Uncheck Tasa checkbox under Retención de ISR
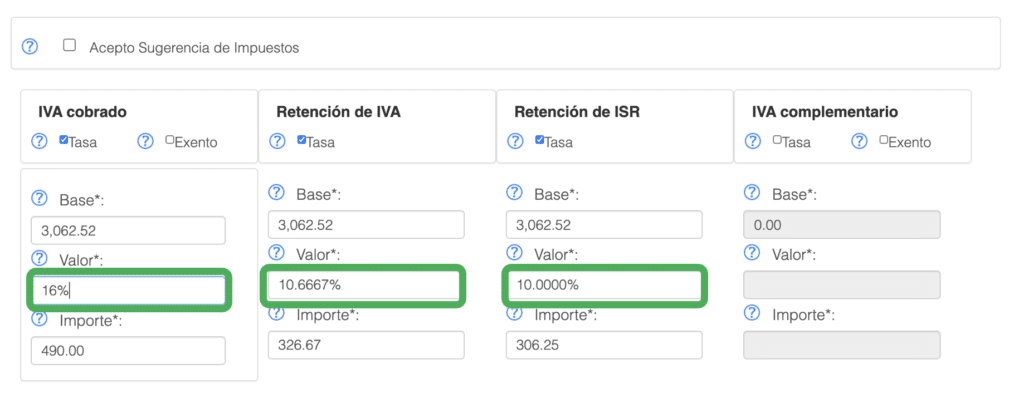This screenshot has height=403, width=1024. click(539, 139)
